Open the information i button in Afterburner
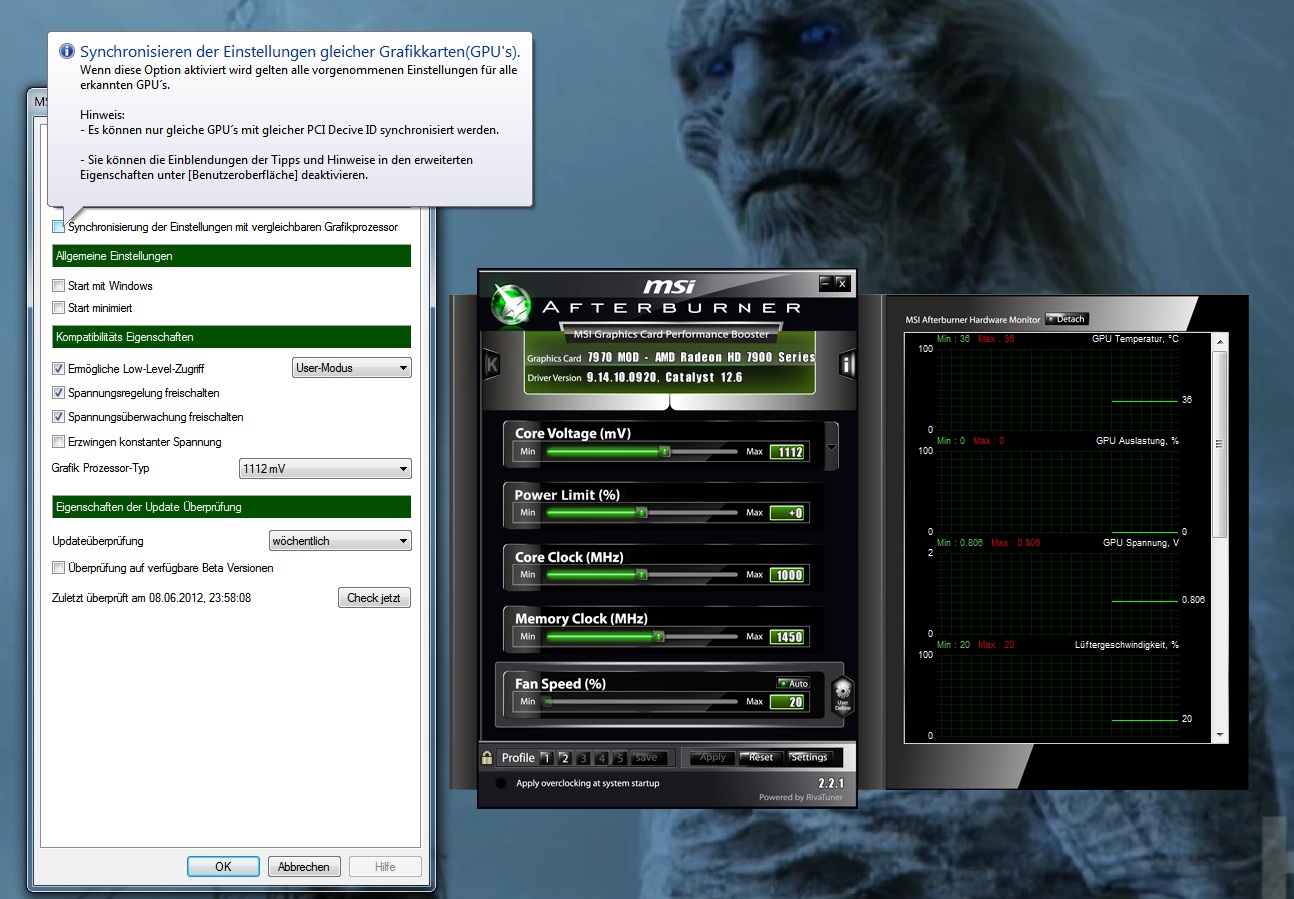 pyautogui.click(x=848, y=364)
